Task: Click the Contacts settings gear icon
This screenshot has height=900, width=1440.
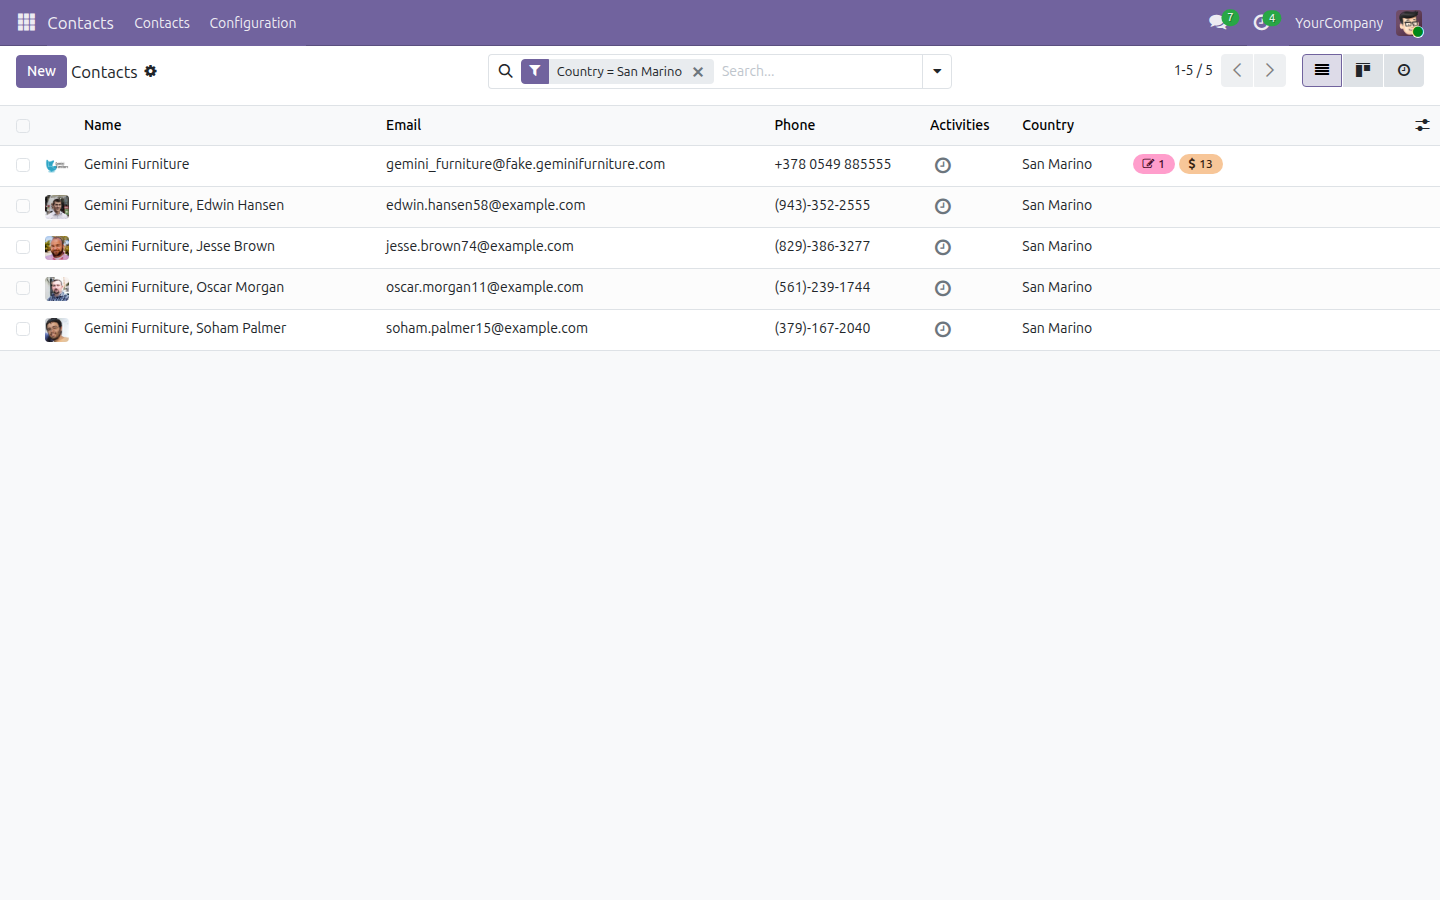Action: (151, 71)
